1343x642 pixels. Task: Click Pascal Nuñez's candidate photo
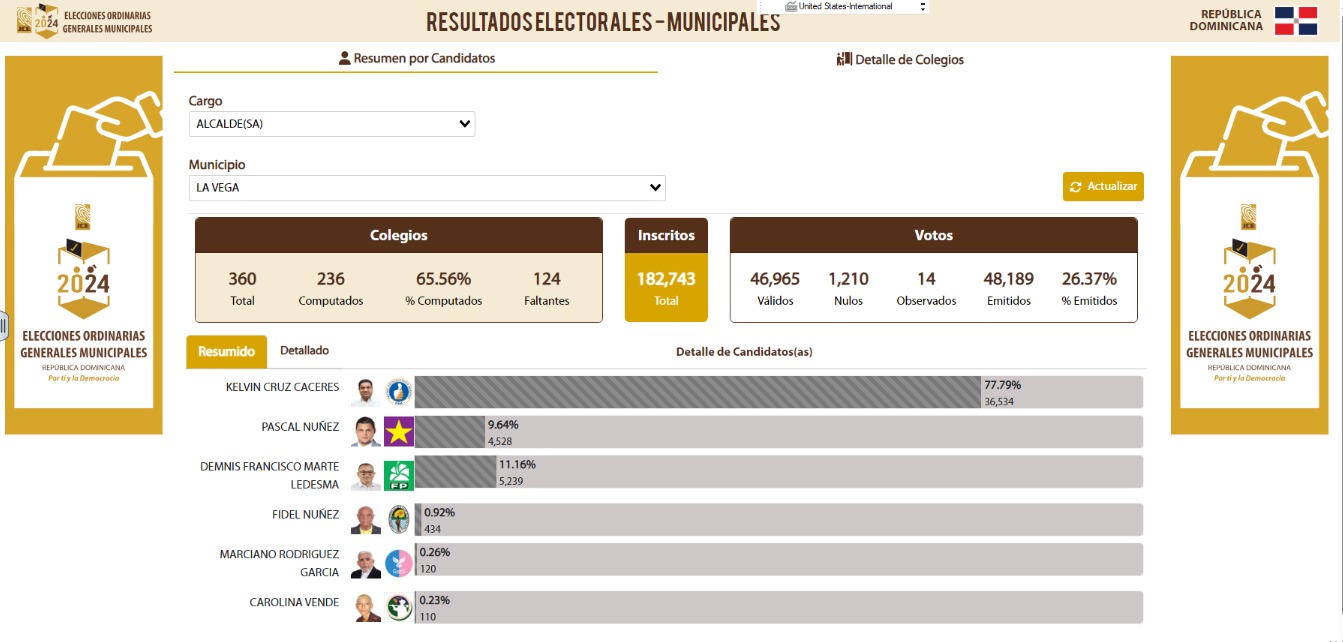(366, 432)
